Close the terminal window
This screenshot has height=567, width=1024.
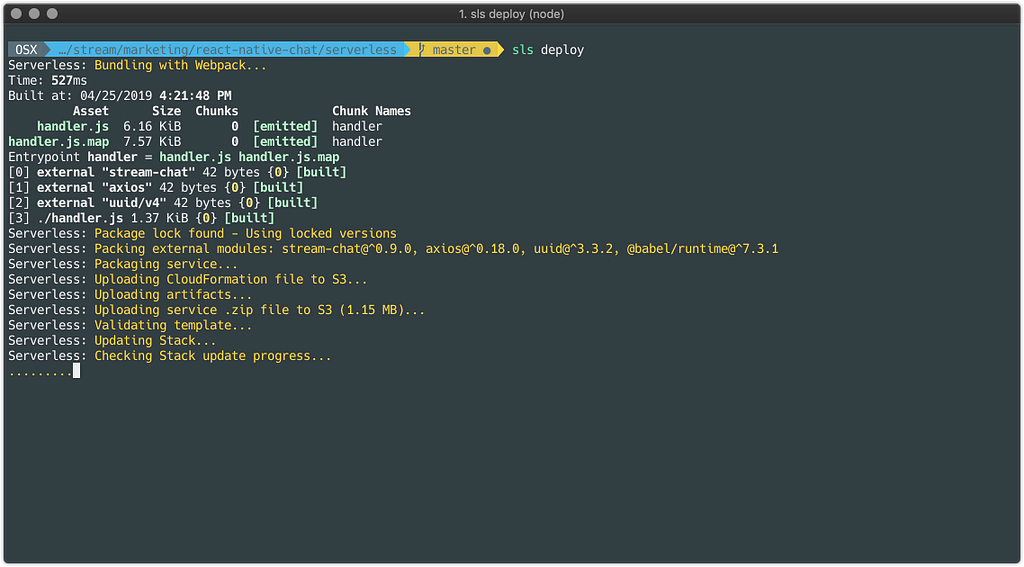pyautogui.click(x=15, y=14)
